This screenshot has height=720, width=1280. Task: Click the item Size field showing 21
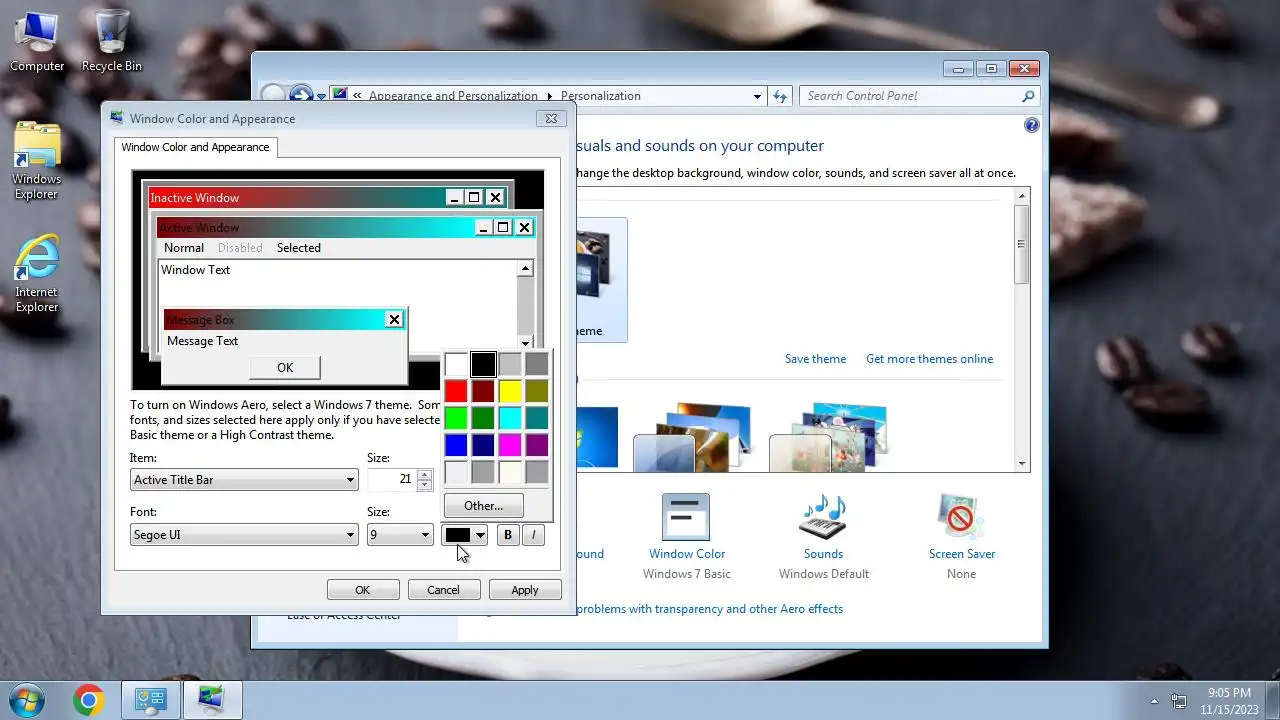392,480
